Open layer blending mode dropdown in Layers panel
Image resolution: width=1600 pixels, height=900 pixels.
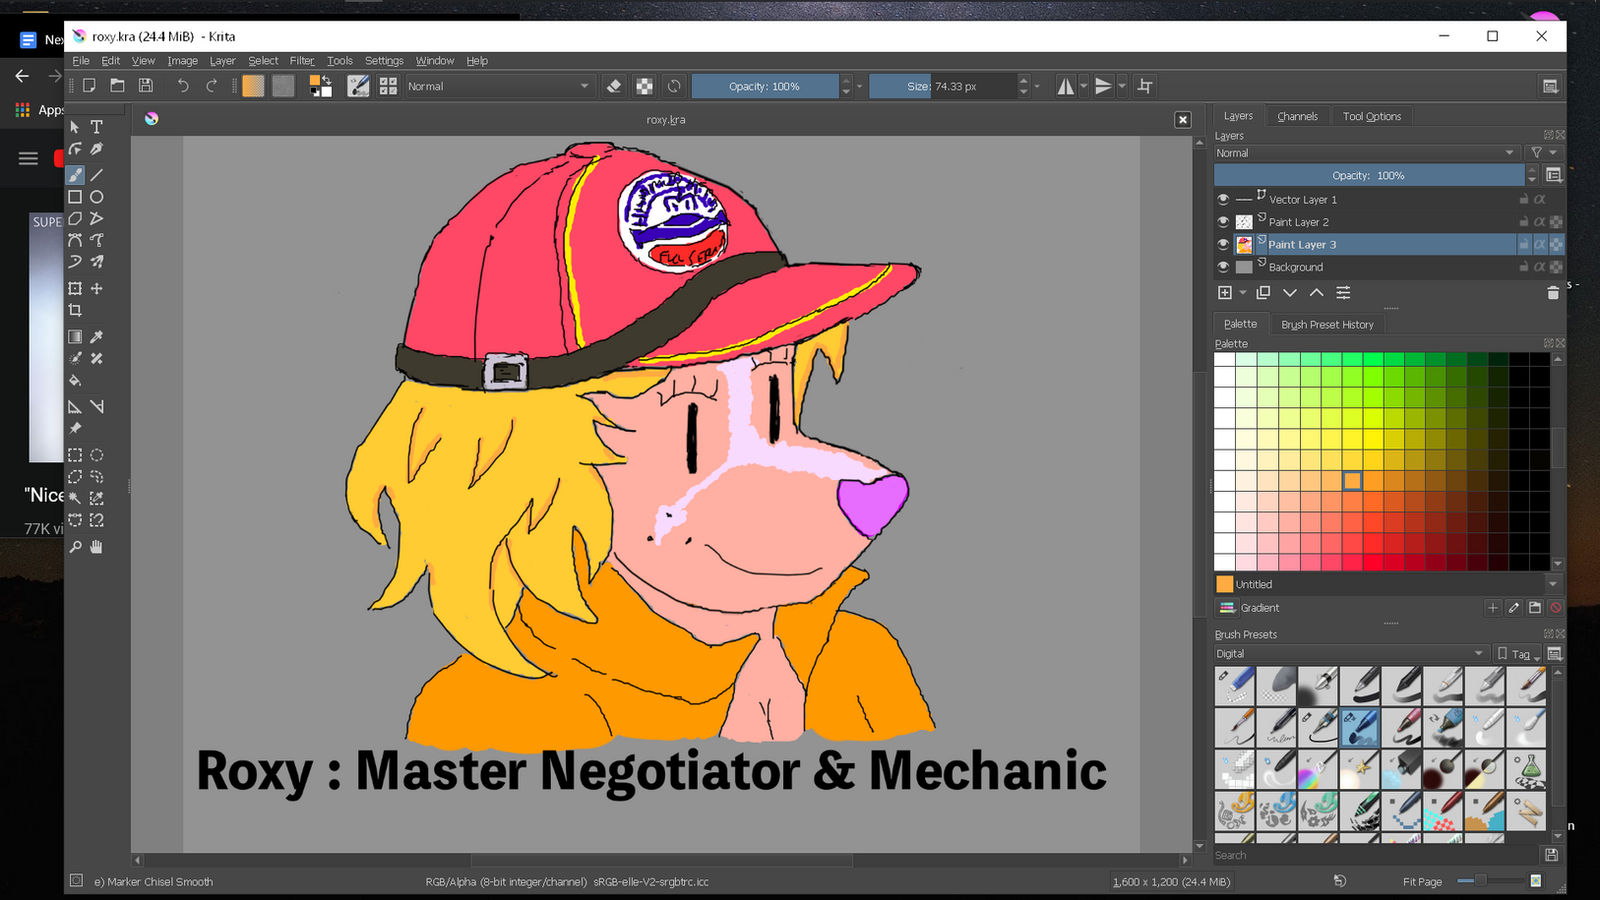point(1365,153)
